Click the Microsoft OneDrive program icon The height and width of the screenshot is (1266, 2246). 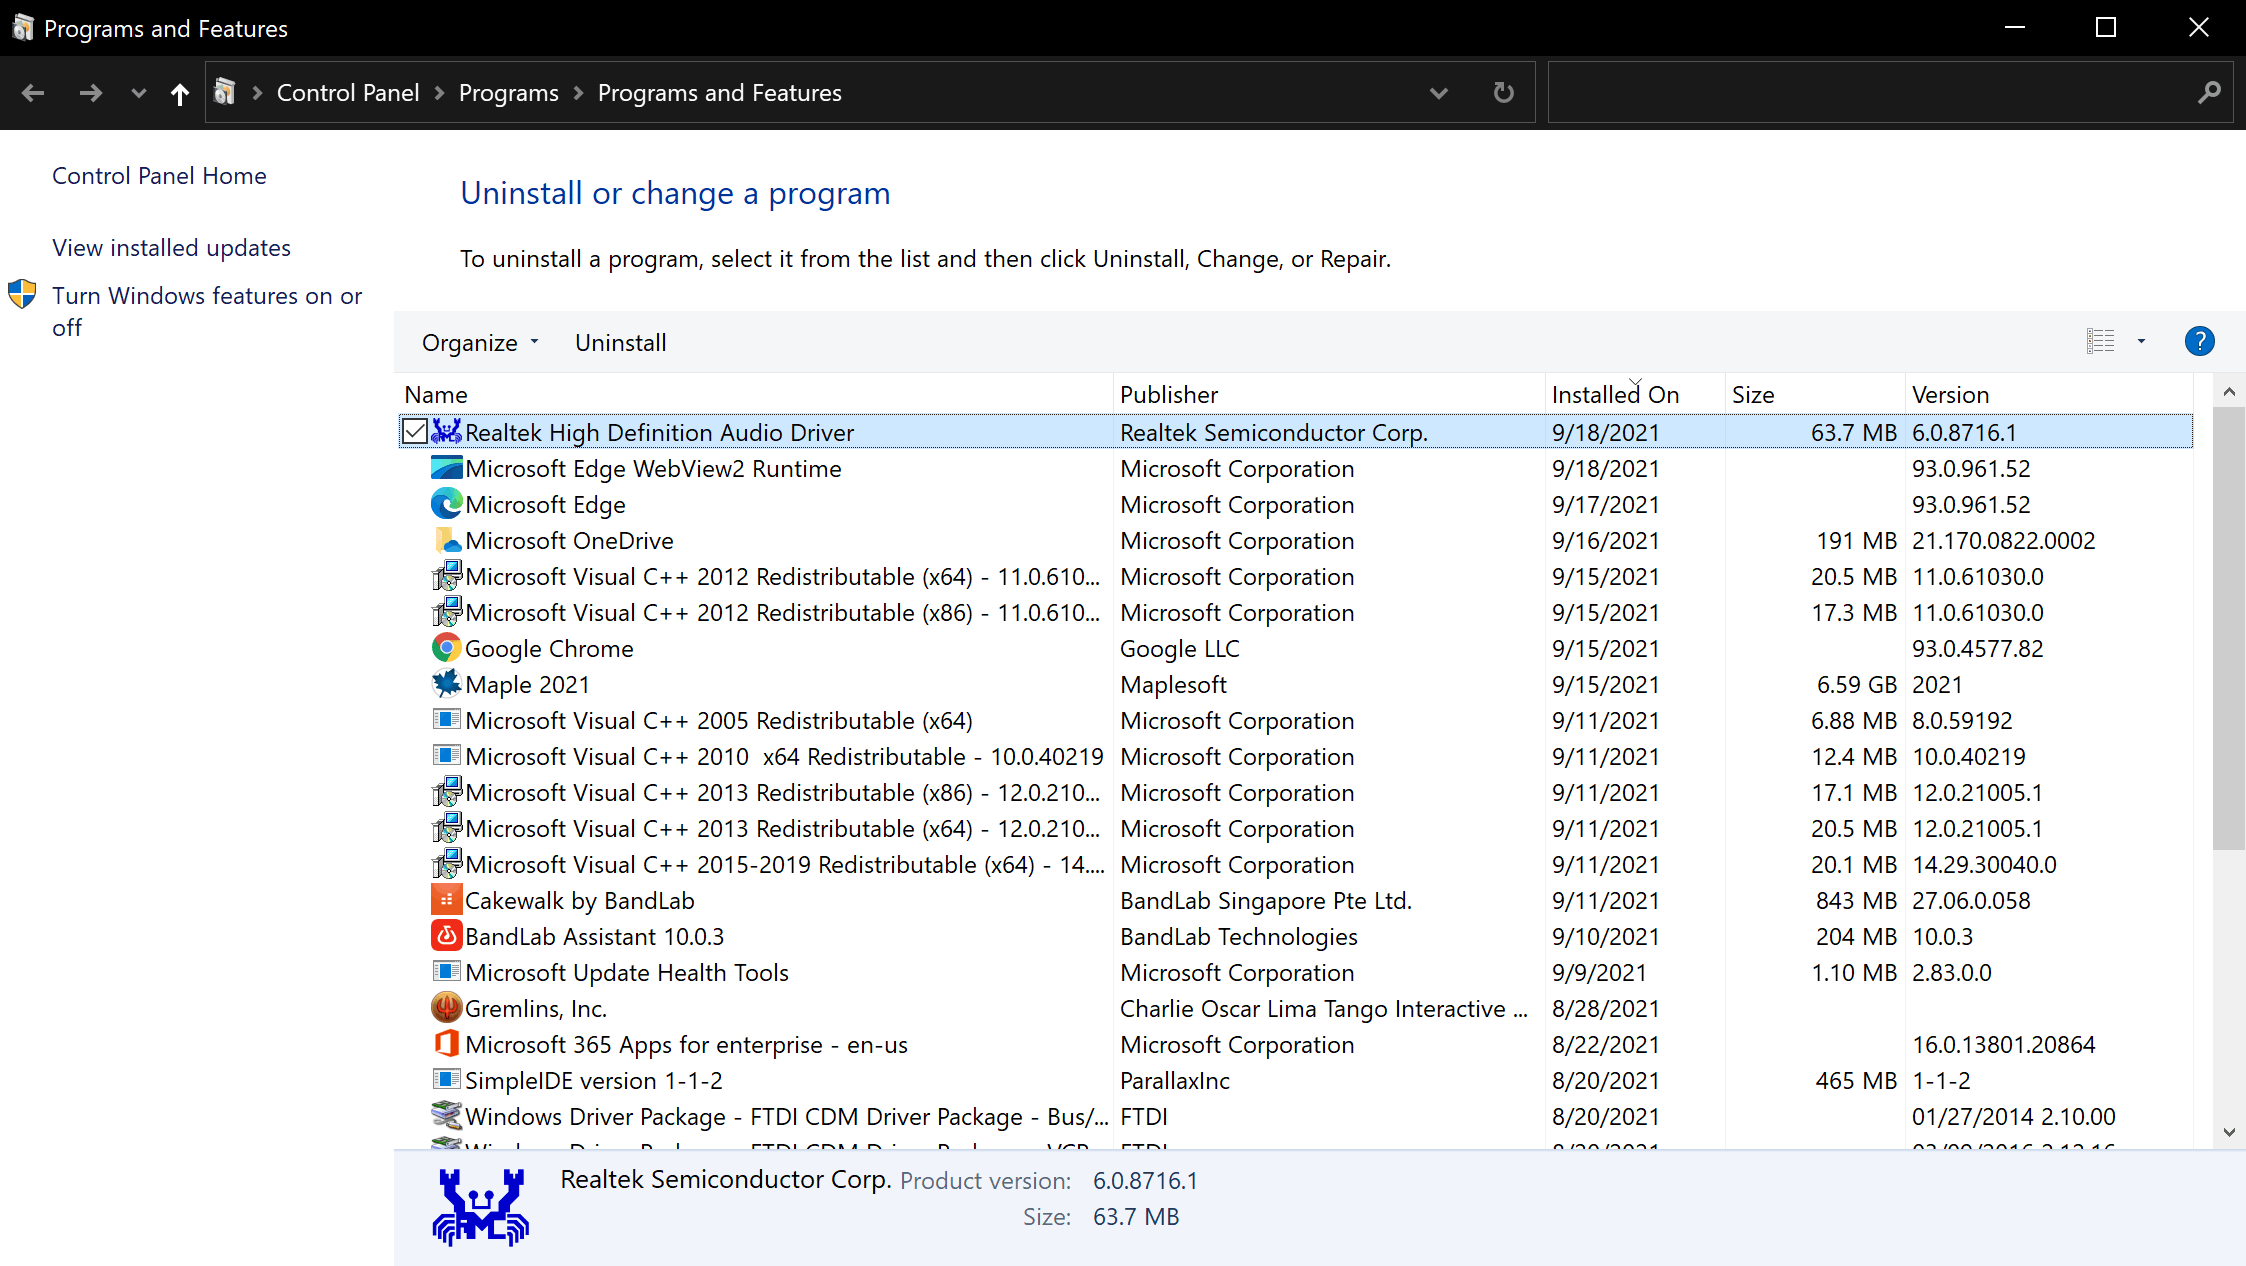(x=446, y=540)
